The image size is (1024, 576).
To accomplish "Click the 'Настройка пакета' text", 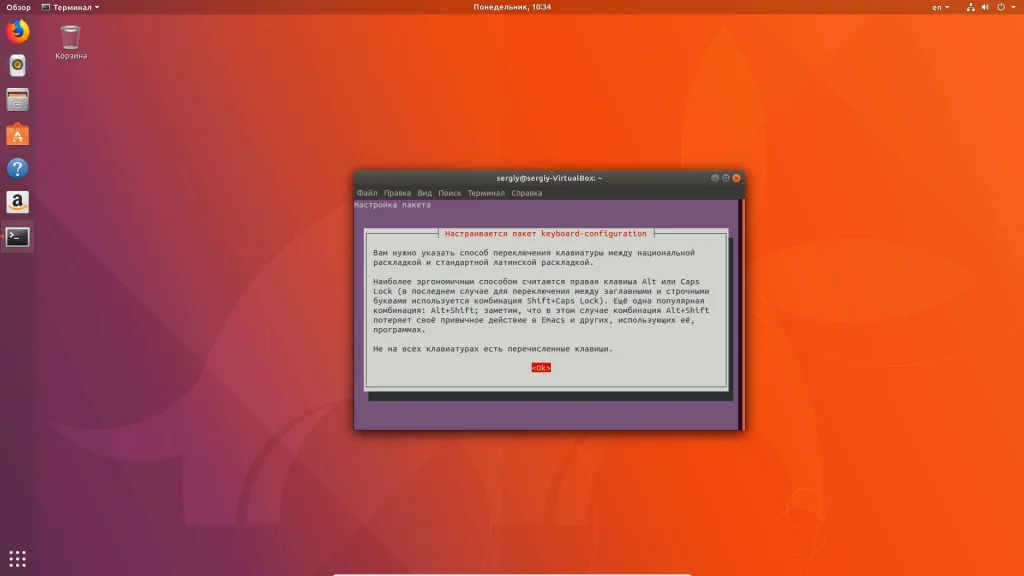I will pos(392,204).
